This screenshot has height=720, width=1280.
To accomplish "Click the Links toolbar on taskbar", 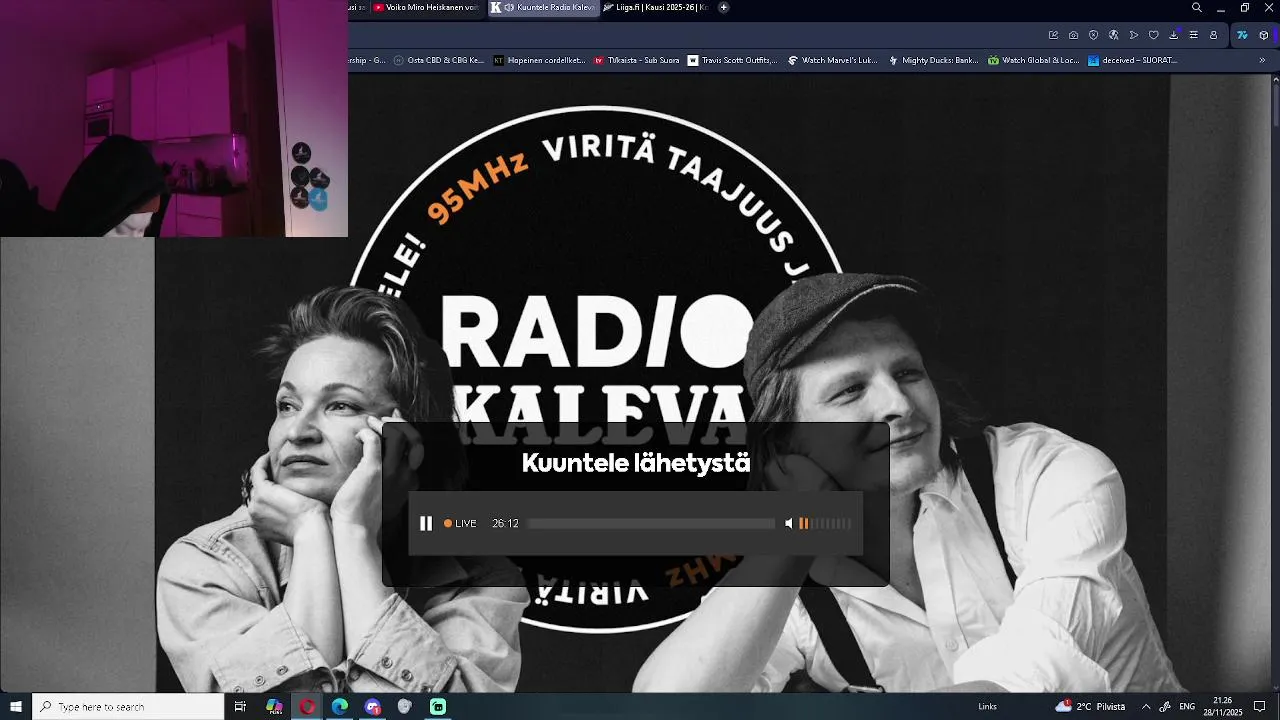I will pos(987,707).
